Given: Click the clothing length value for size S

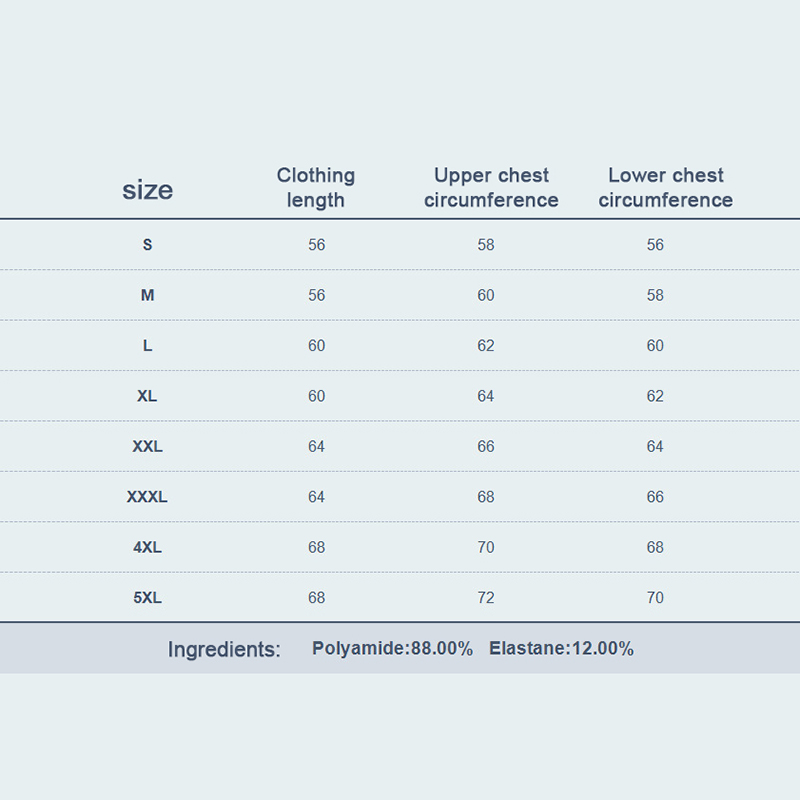Looking at the screenshot, I should click(x=317, y=245).
